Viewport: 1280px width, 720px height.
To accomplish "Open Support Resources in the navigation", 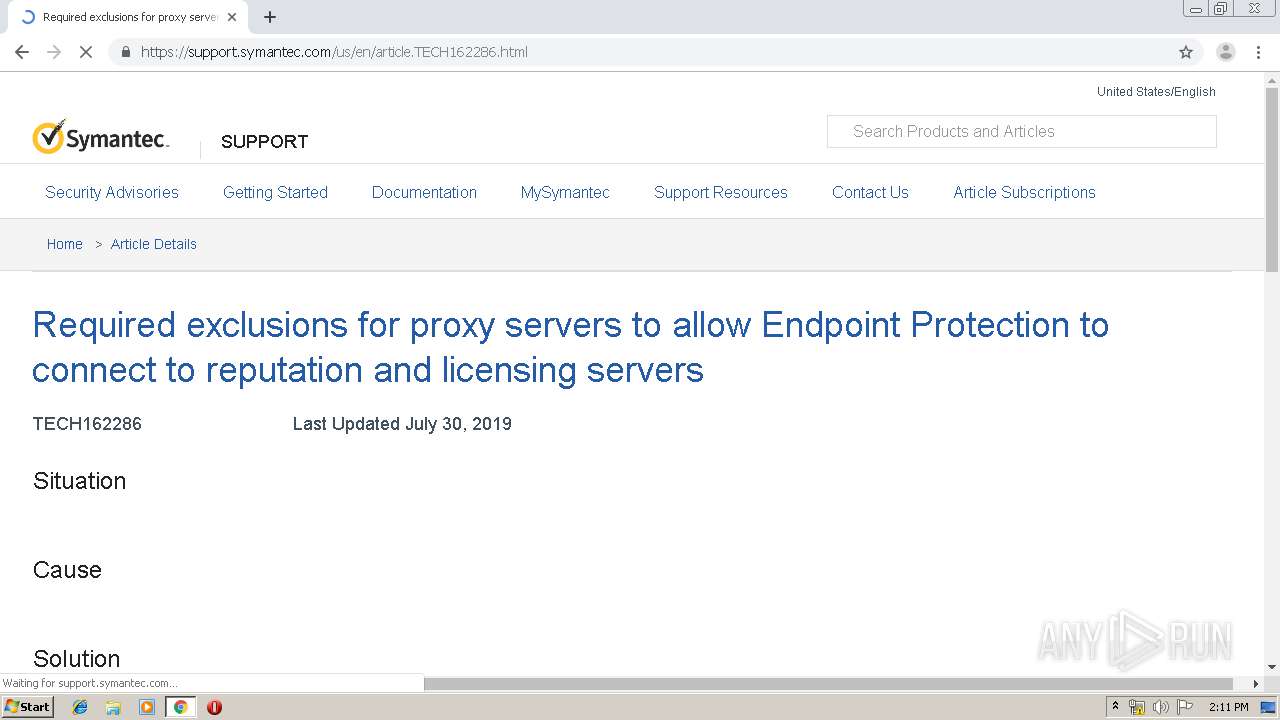I will pyautogui.click(x=720, y=192).
